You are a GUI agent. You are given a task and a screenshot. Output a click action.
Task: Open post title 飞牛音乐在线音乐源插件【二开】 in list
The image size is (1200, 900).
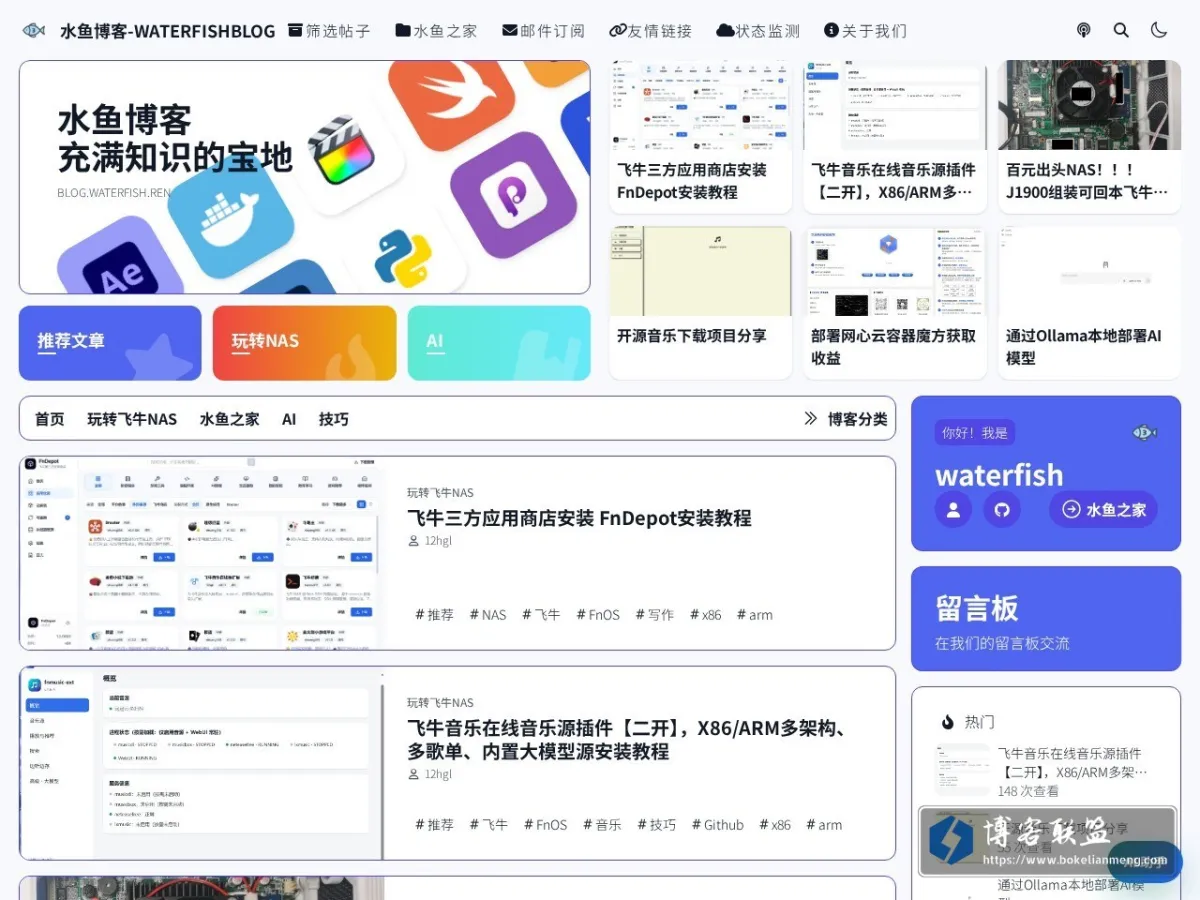[x=628, y=740]
